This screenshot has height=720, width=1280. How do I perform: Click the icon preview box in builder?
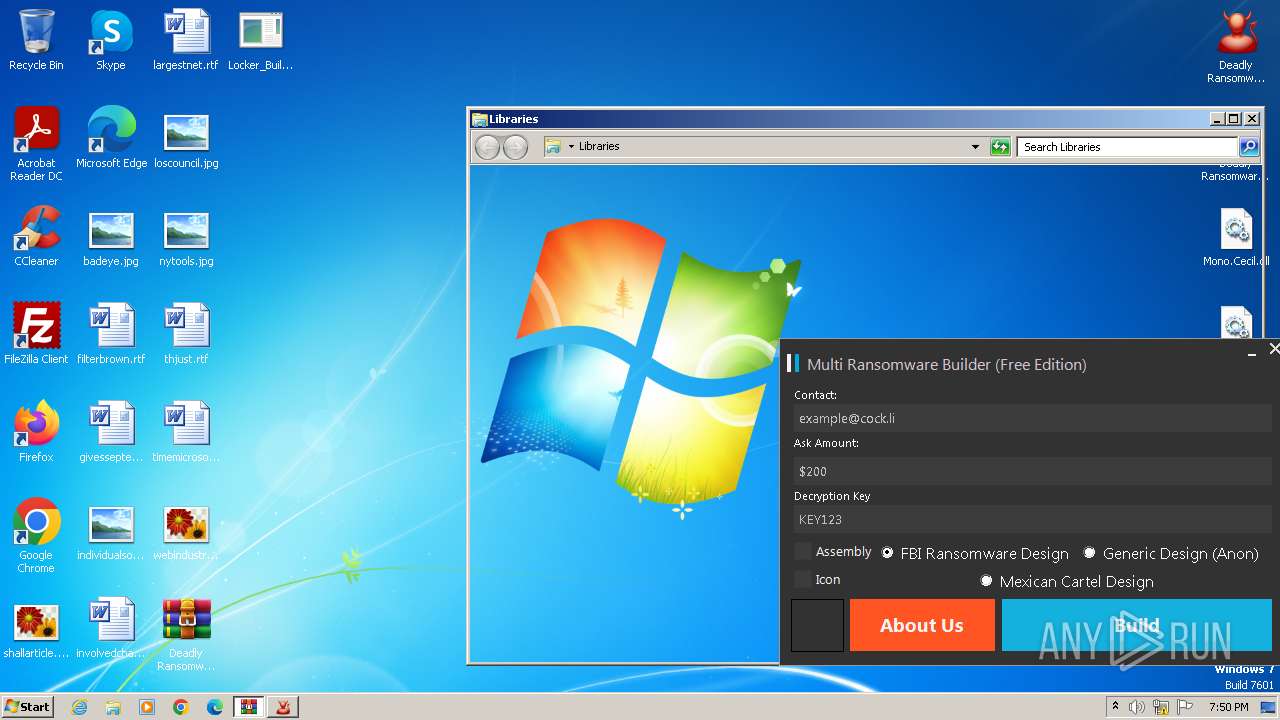(818, 625)
